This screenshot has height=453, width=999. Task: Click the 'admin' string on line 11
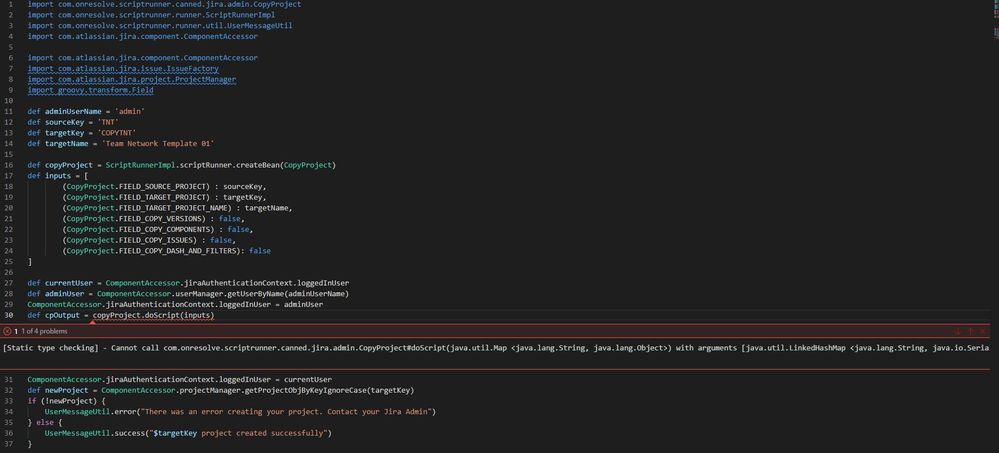[129, 111]
